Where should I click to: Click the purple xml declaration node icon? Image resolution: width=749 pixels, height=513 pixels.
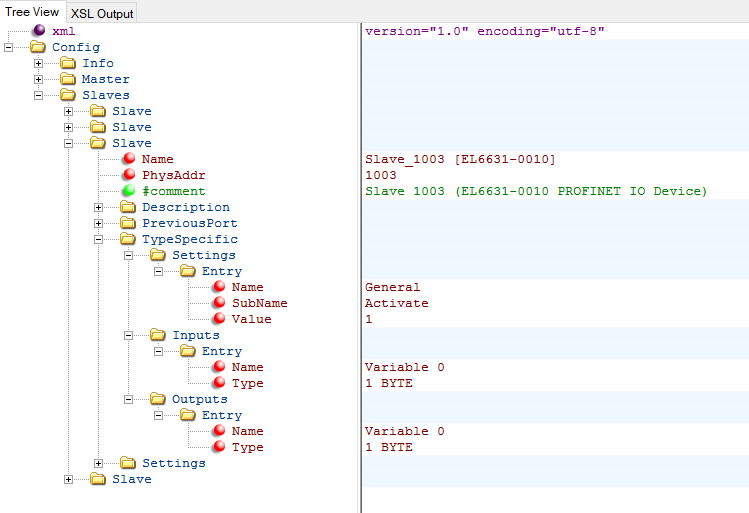pos(39,31)
